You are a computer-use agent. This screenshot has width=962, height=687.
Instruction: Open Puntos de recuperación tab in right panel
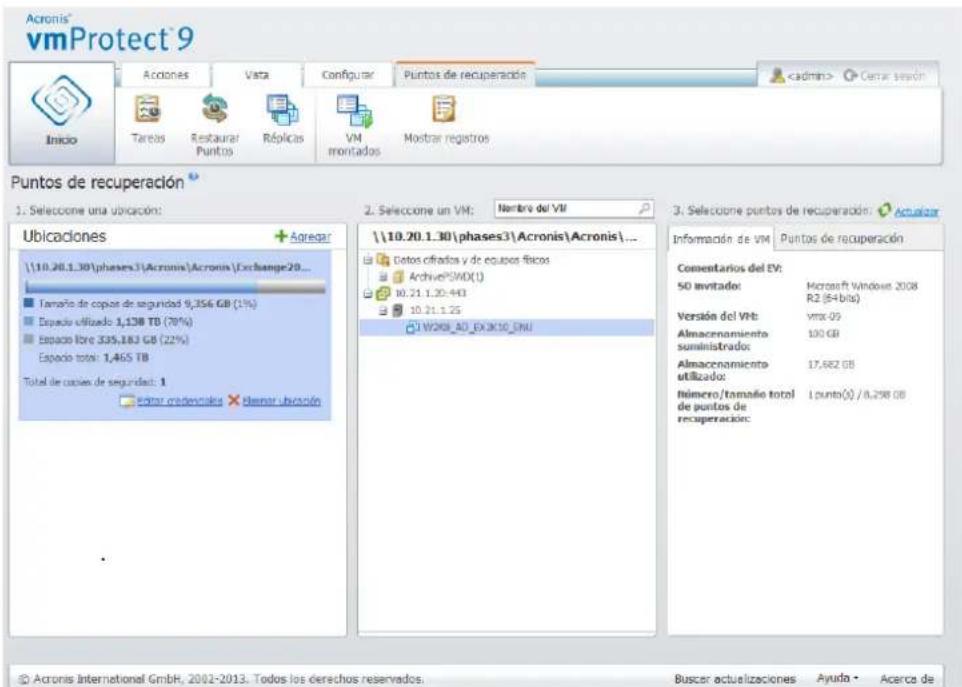point(841,239)
